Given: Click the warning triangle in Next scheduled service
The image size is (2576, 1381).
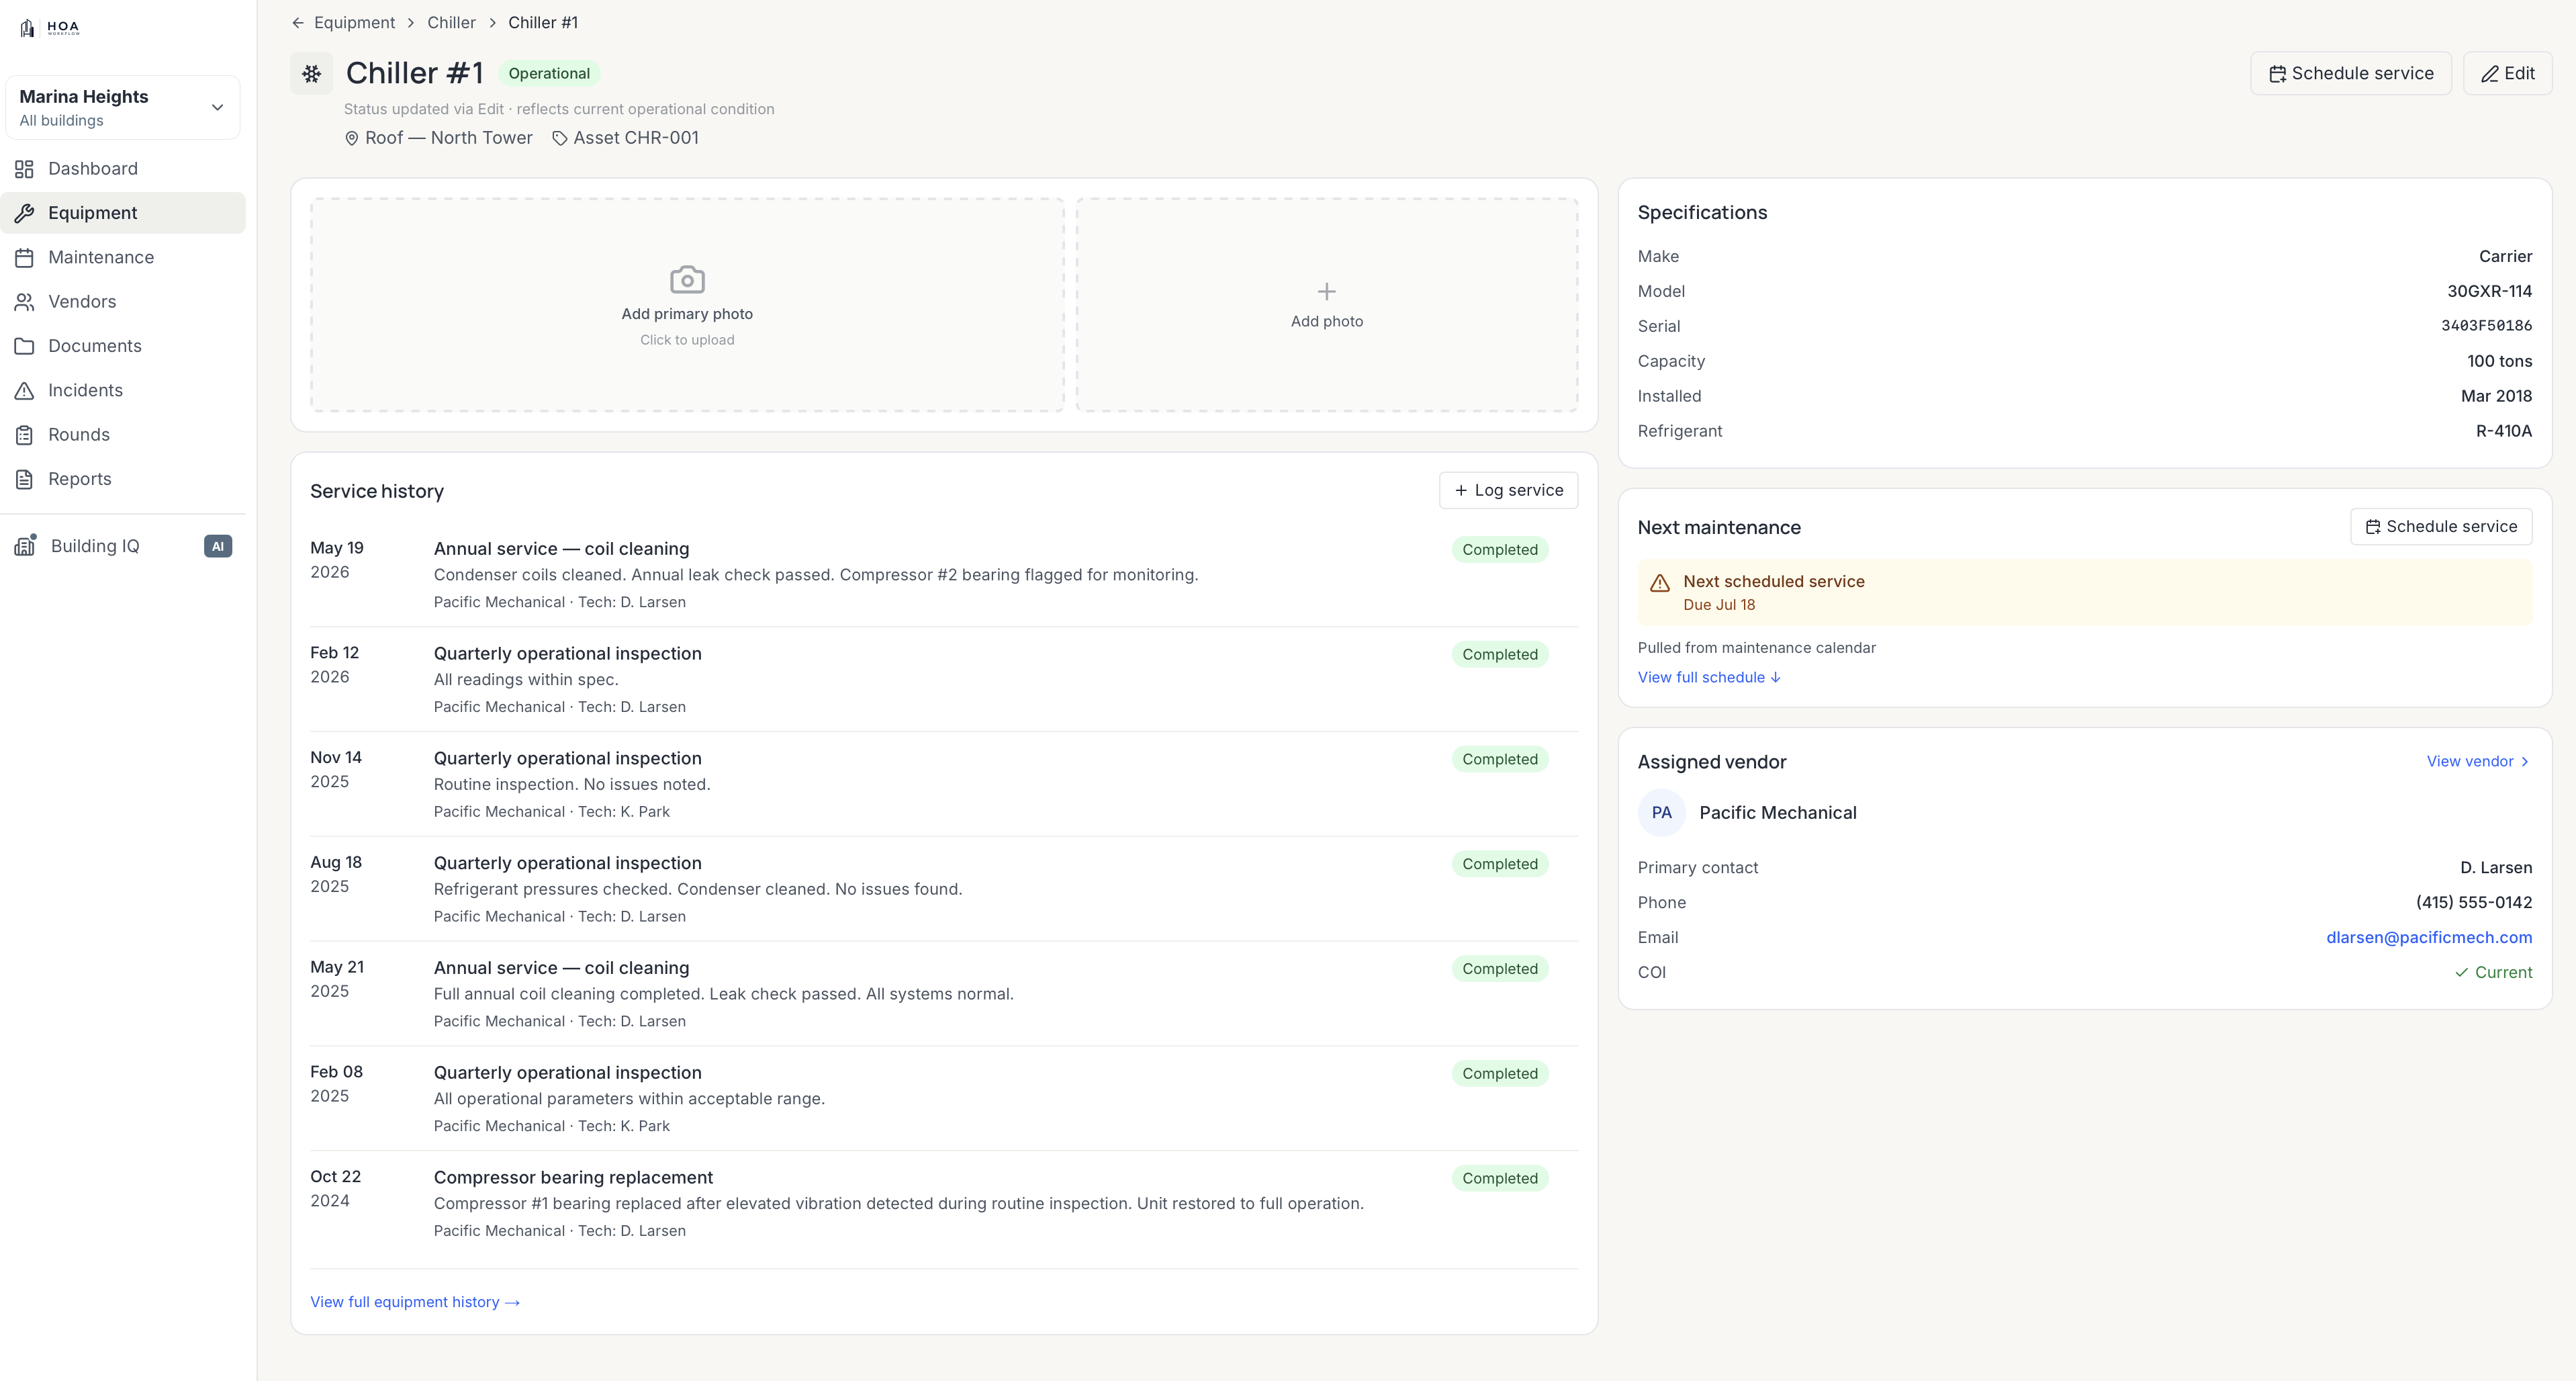Looking at the screenshot, I should click(1660, 583).
